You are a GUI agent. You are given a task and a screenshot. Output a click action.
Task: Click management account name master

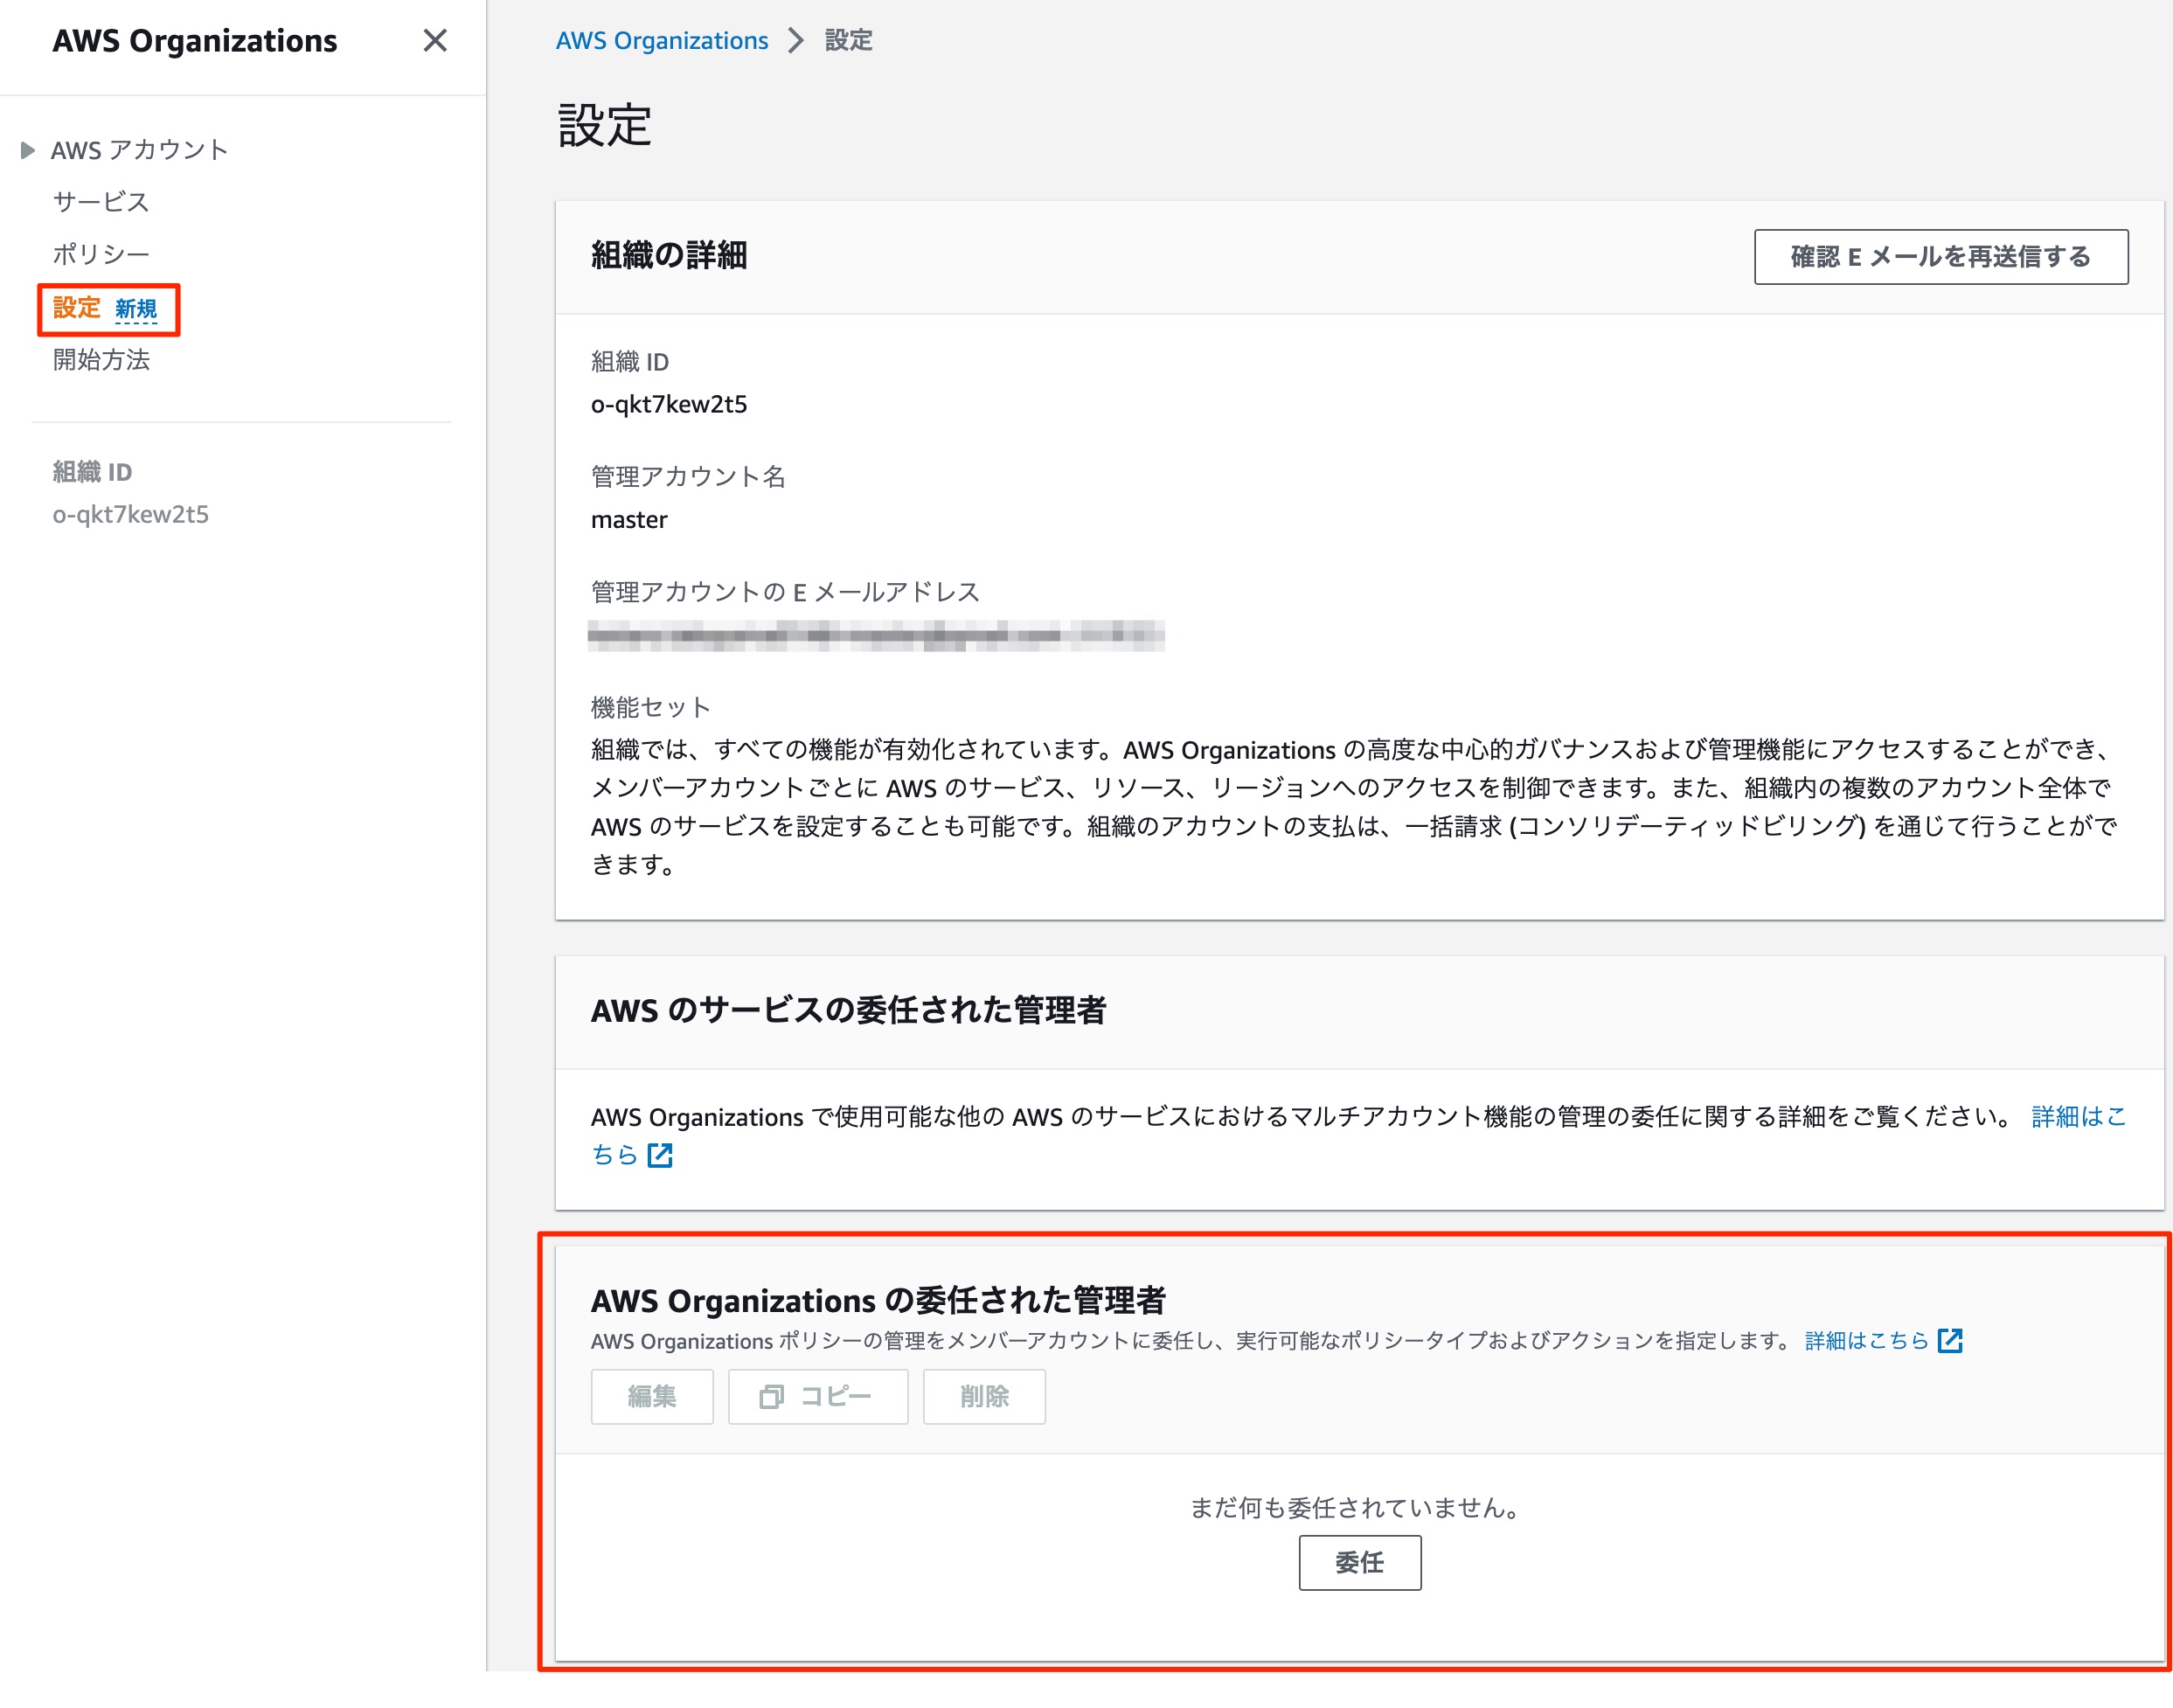(629, 520)
